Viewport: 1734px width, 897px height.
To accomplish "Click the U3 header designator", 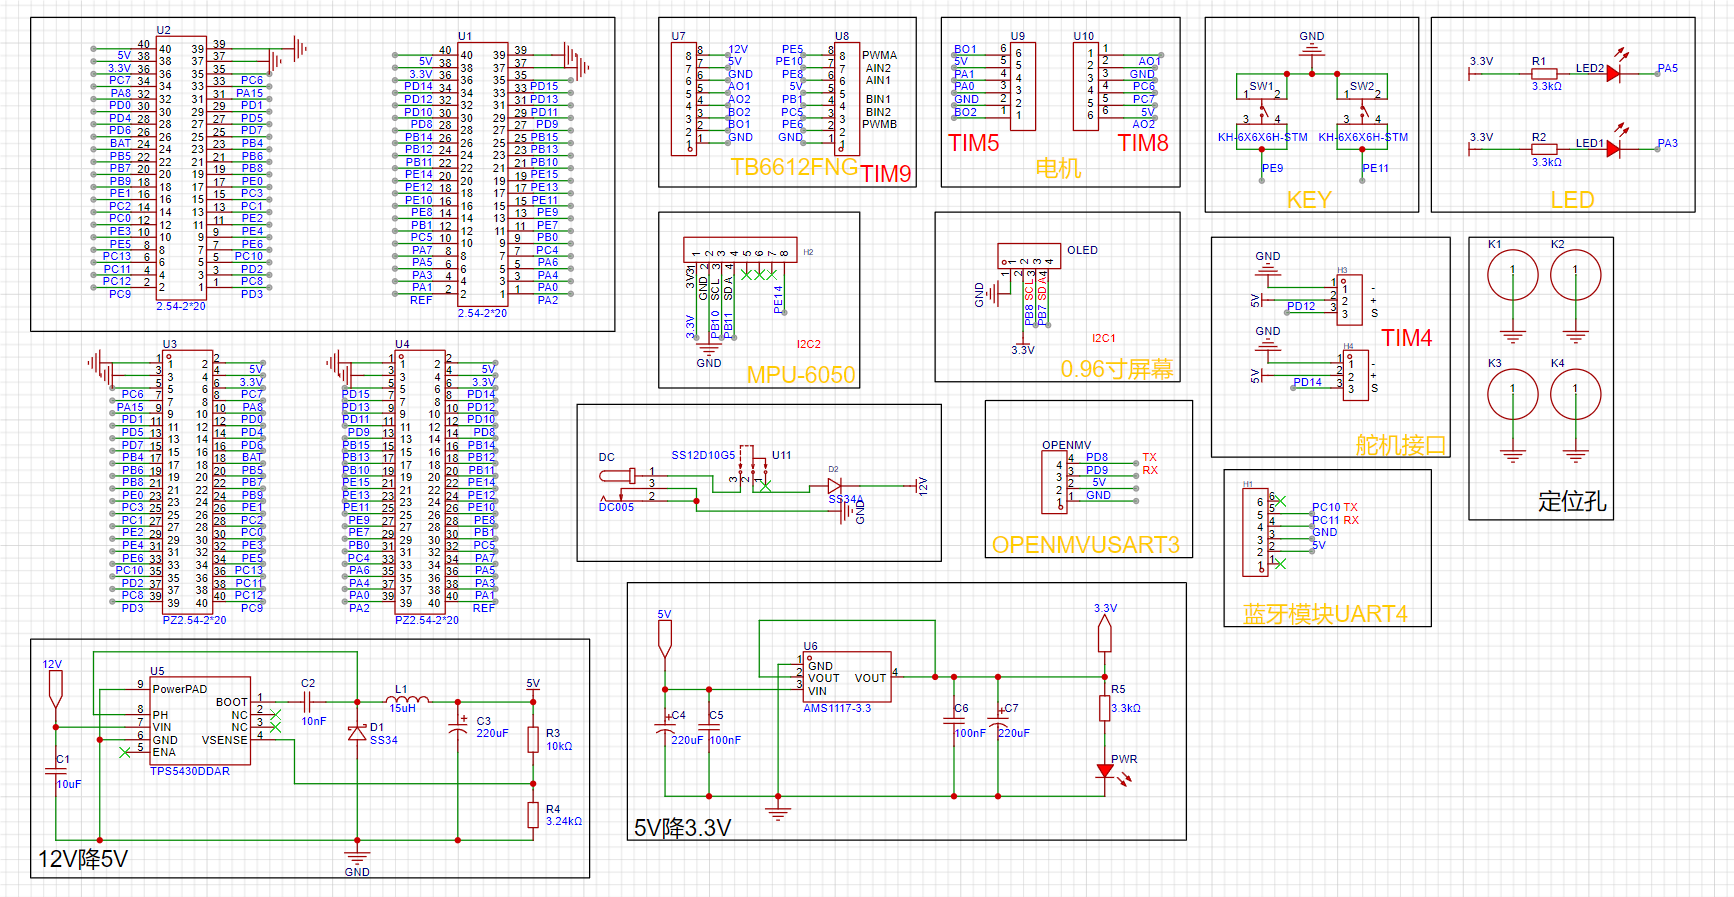I will click(170, 344).
